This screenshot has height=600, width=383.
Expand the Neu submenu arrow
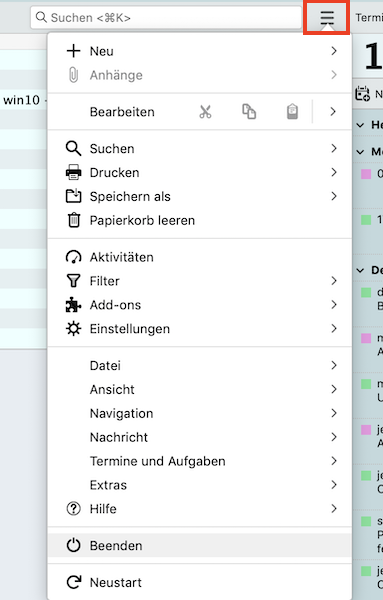[334, 51]
